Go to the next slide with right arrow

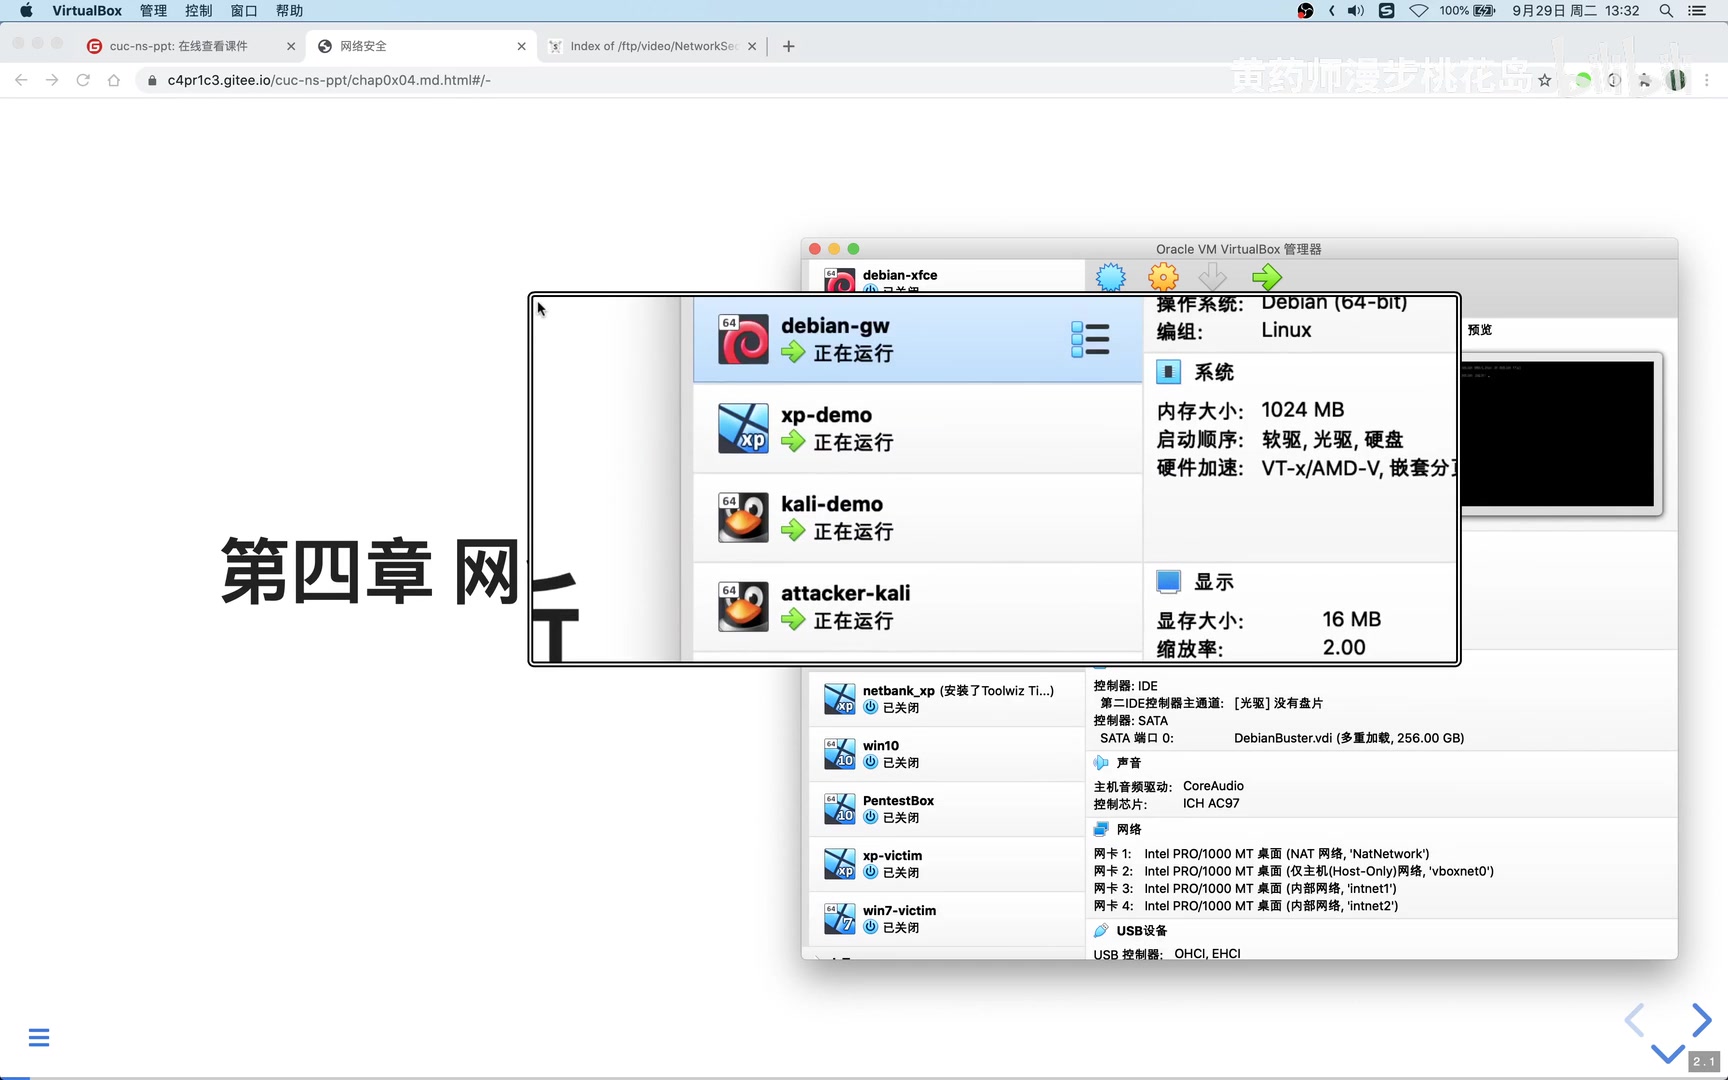pyautogui.click(x=1701, y=1020)
